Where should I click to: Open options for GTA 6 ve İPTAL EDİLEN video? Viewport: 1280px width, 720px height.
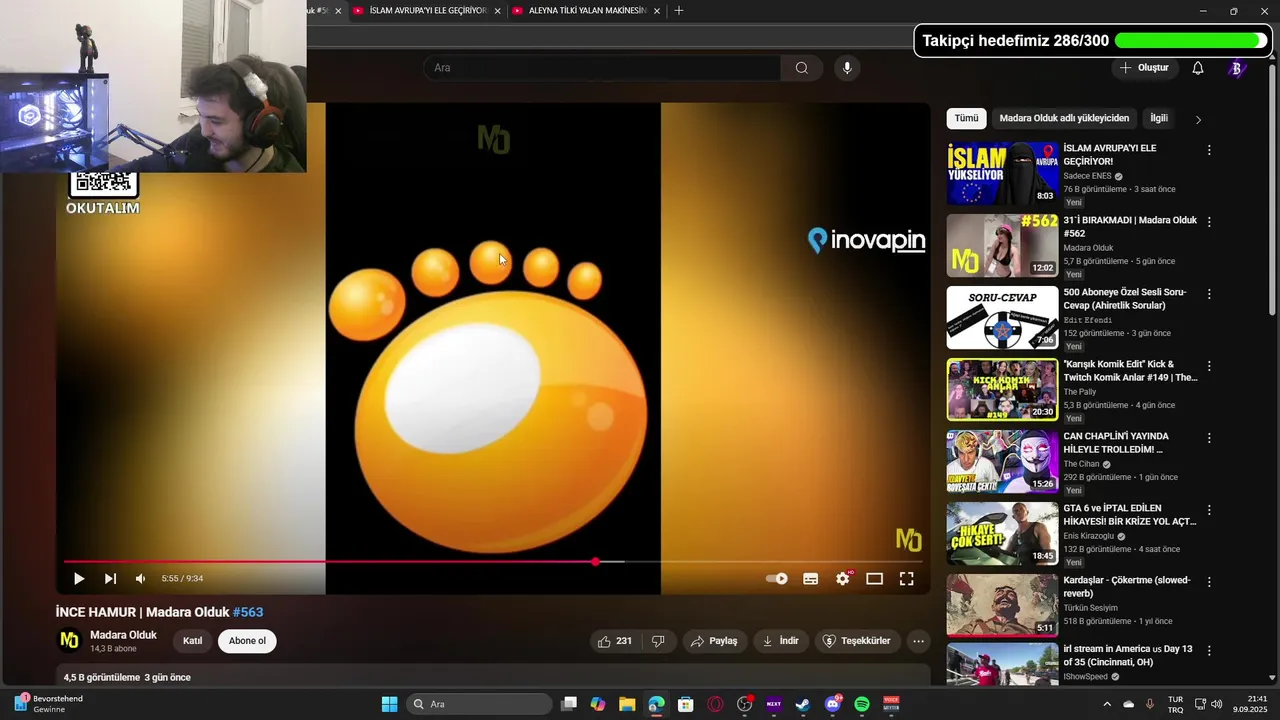[1209, 510]
